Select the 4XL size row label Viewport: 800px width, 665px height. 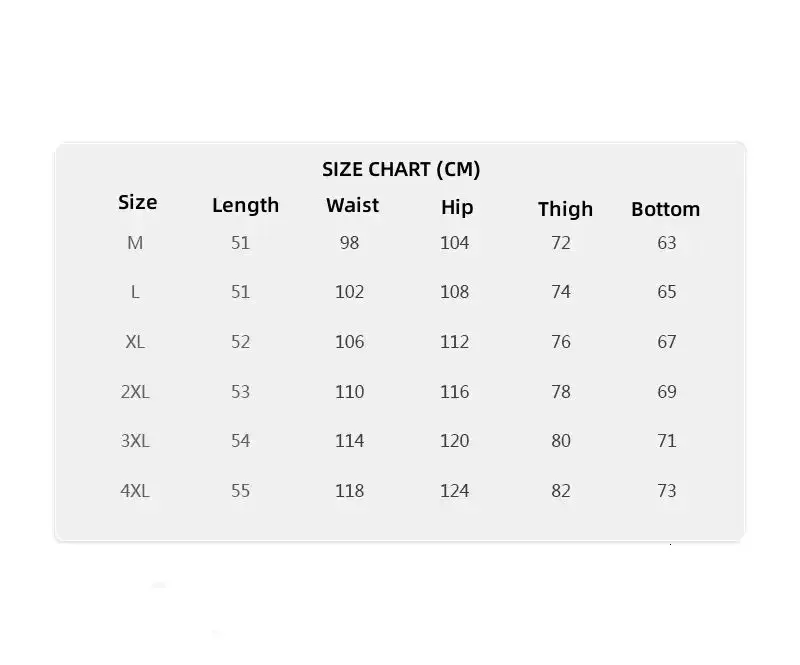[135, 491]
